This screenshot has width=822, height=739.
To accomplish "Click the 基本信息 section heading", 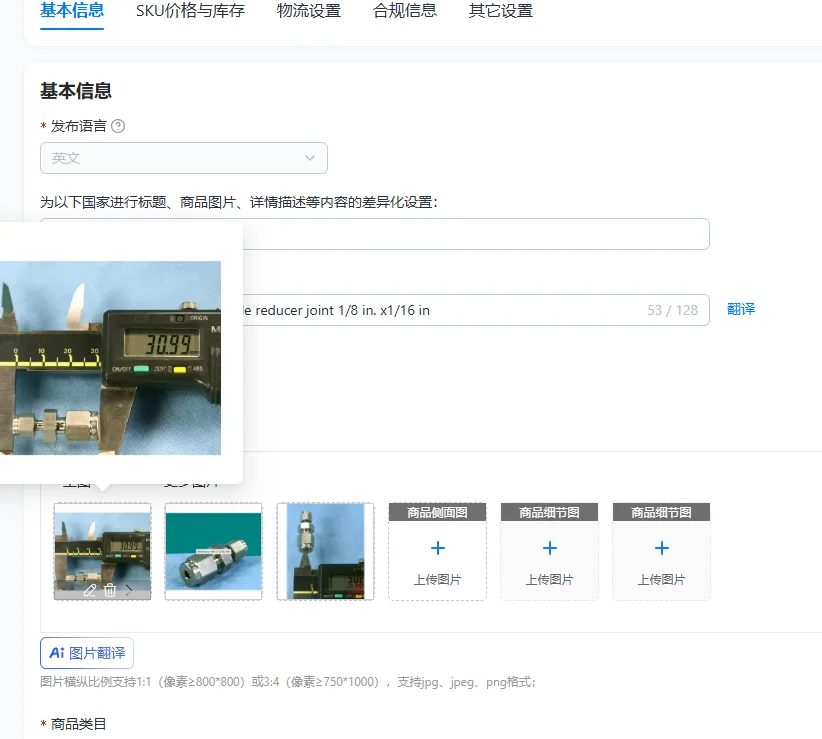I will (76, 91).
